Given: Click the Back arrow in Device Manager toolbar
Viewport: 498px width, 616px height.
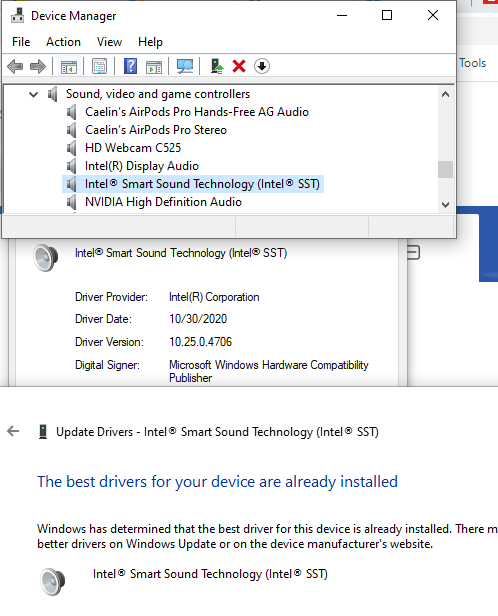Looking at the screenshot, I should (x=15, y=66).
